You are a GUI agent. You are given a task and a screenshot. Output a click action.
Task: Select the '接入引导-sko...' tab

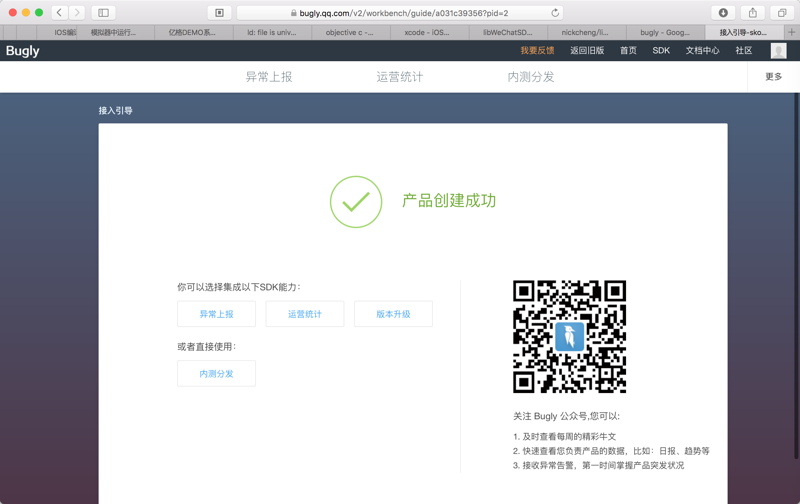(x=743, y=32)
